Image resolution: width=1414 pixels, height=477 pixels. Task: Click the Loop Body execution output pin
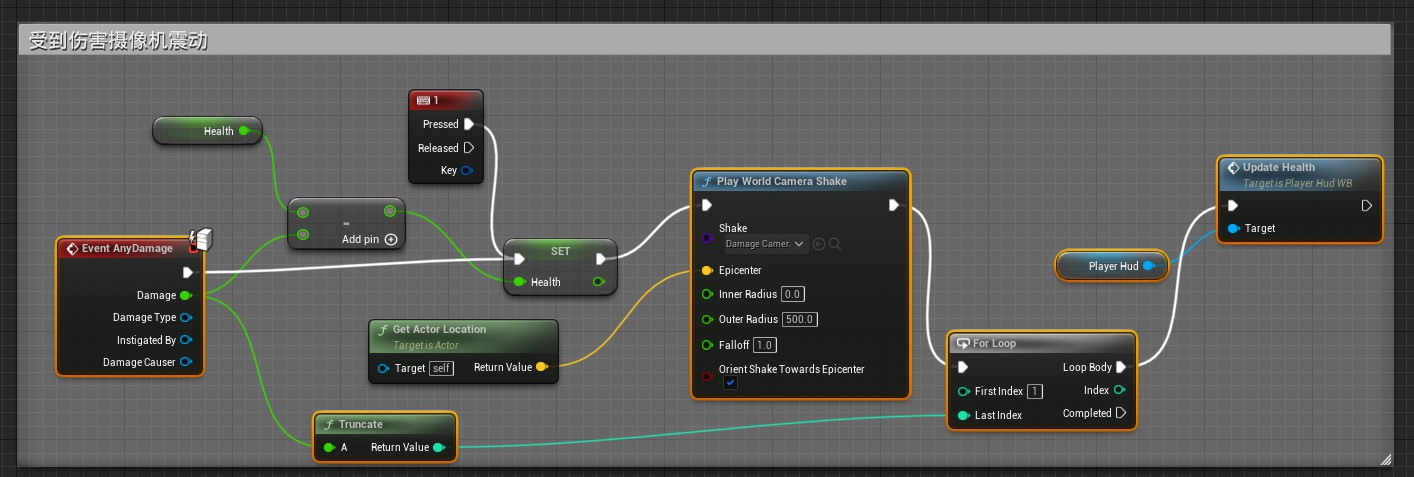(x=1120, y=367)
